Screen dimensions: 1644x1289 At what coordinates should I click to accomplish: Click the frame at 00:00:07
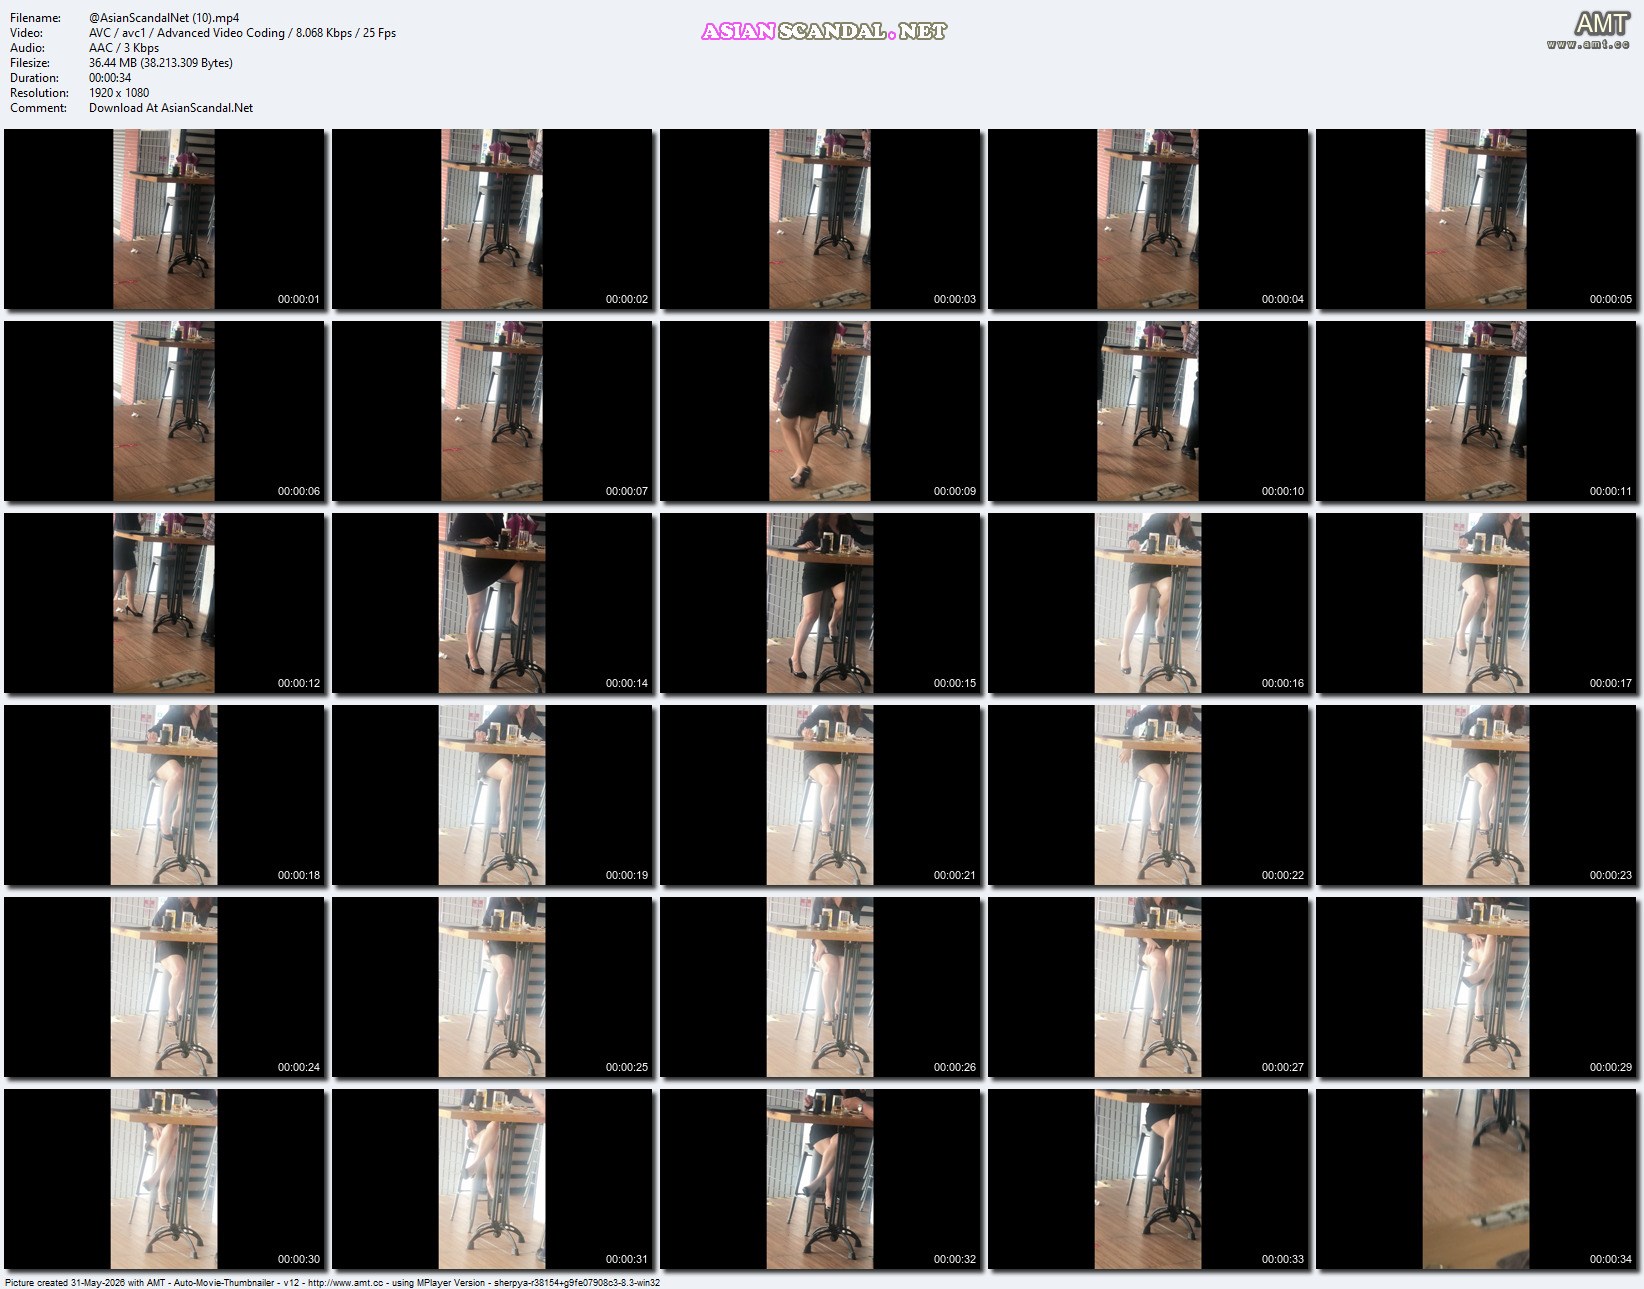[492, 411]
